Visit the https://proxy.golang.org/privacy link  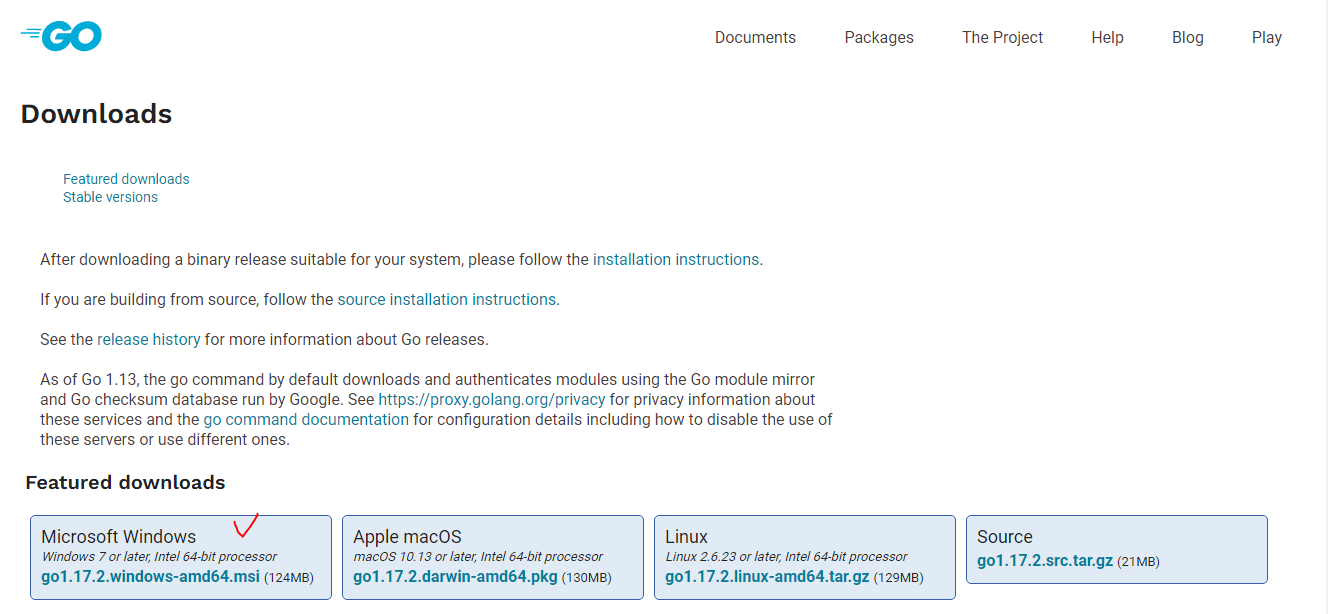pyautogui.click(x=492, y=399)
